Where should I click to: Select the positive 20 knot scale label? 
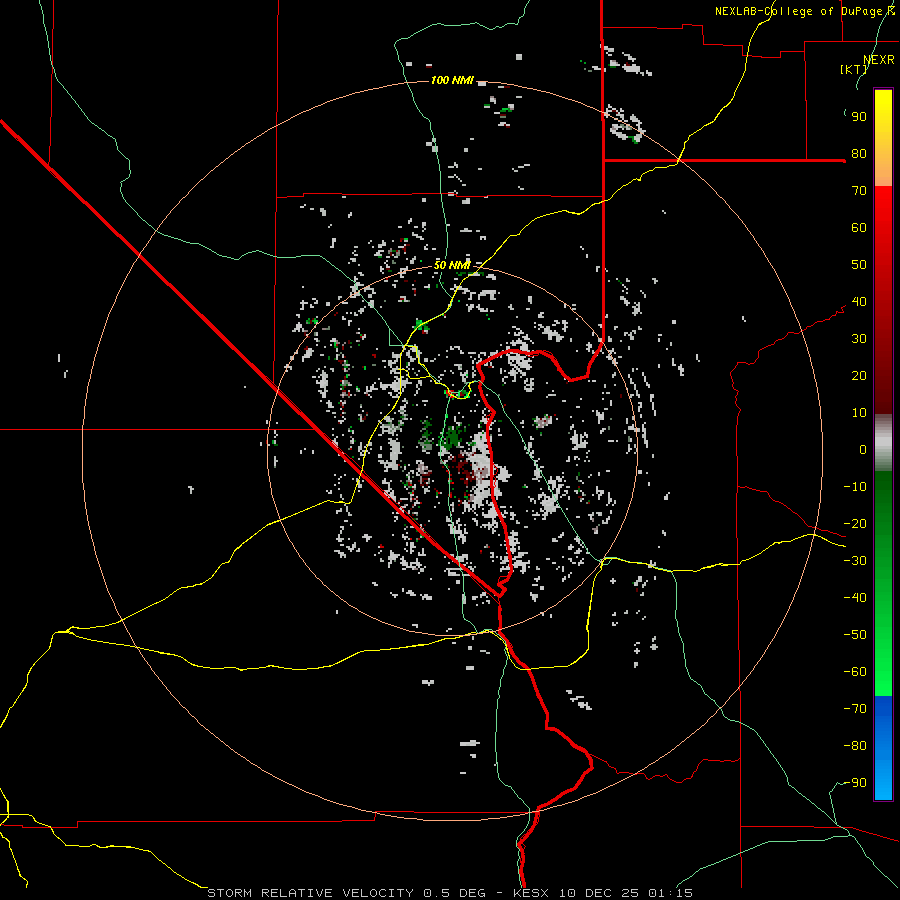tap(859, 376)
